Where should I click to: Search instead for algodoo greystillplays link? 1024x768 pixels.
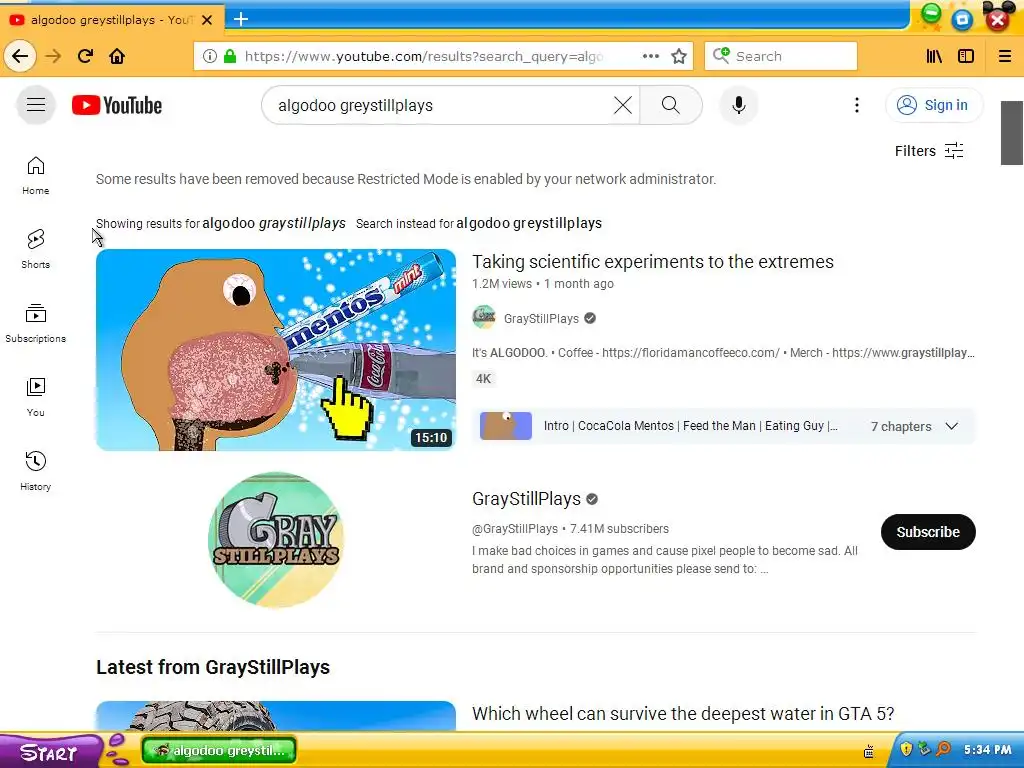click(529, 223)
